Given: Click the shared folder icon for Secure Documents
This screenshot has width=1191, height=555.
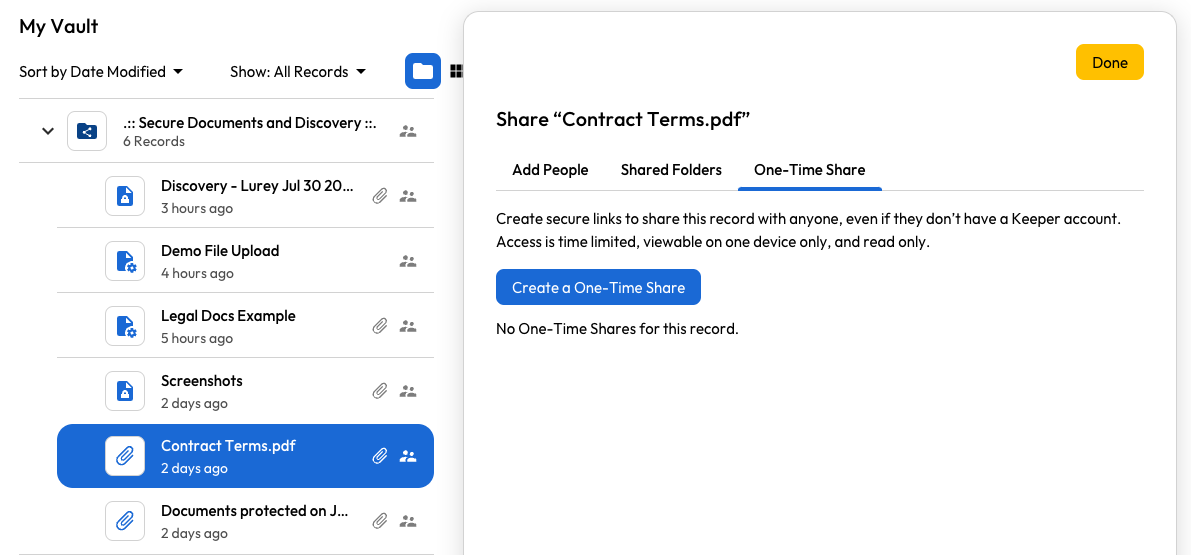Looking at the screenshot, I should pos(87,131).
